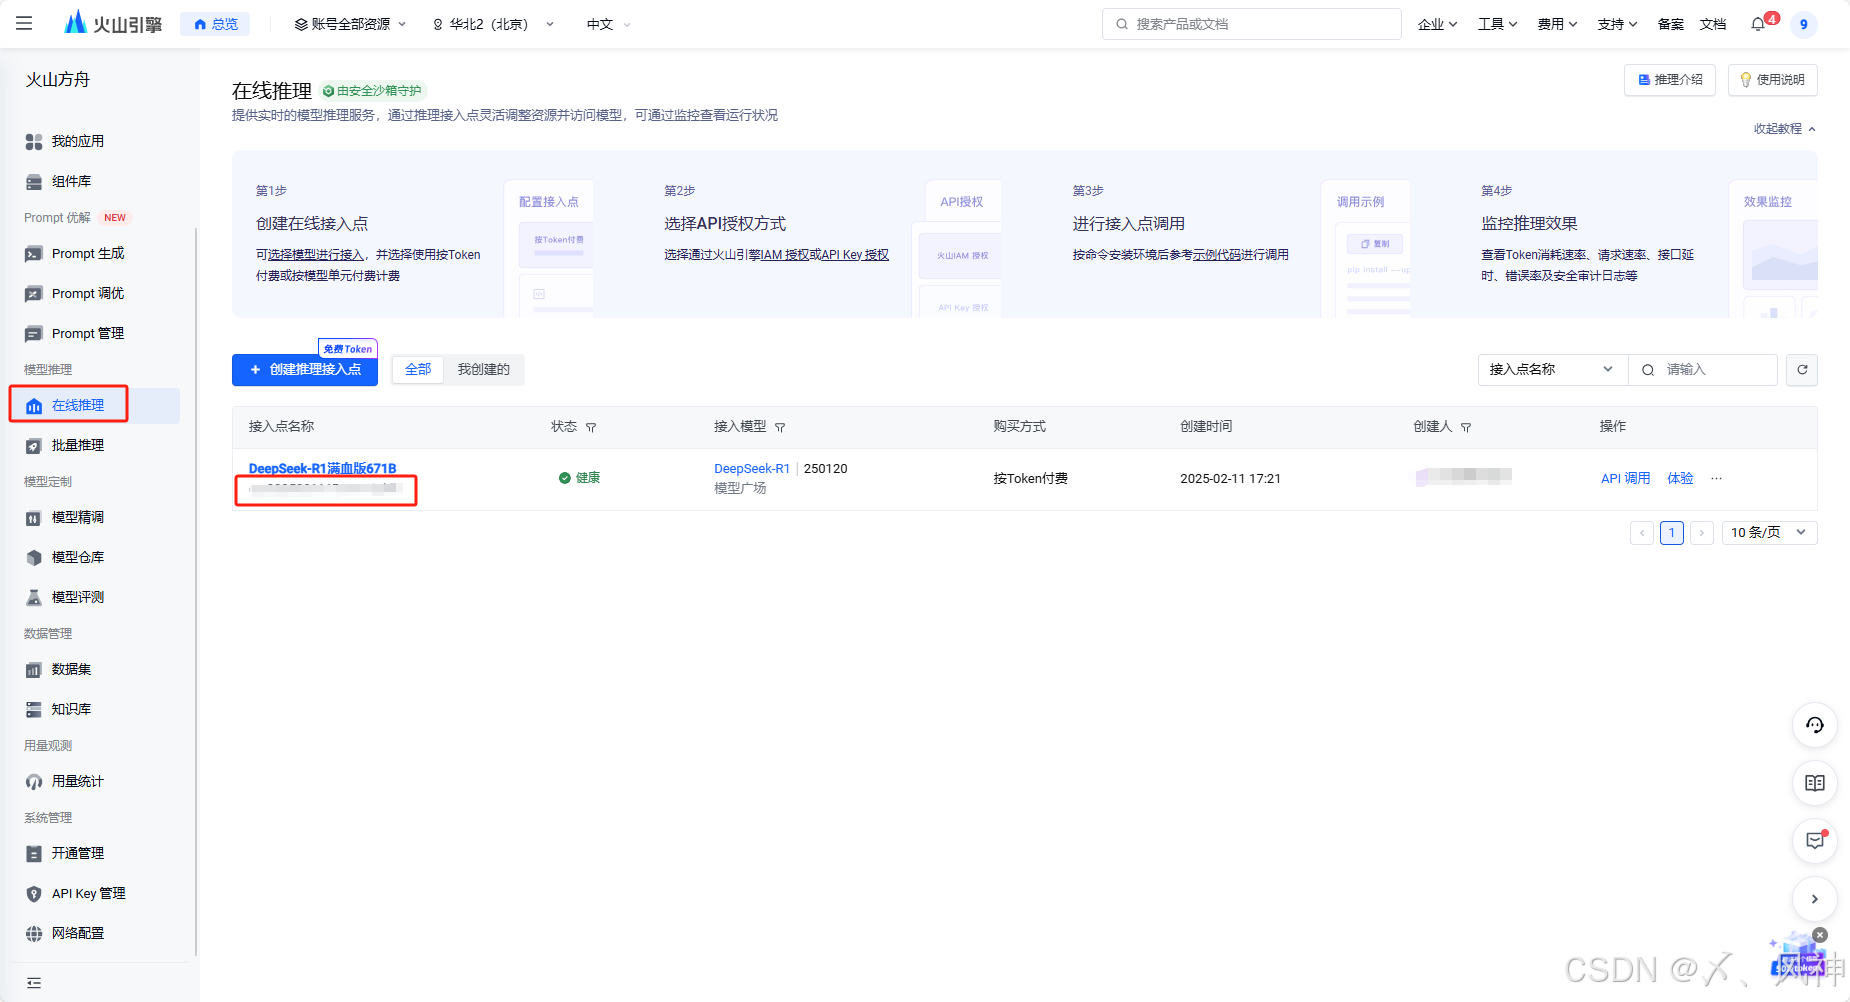Click 体验 for DeepSeek-R1 row

point(1680,479)
